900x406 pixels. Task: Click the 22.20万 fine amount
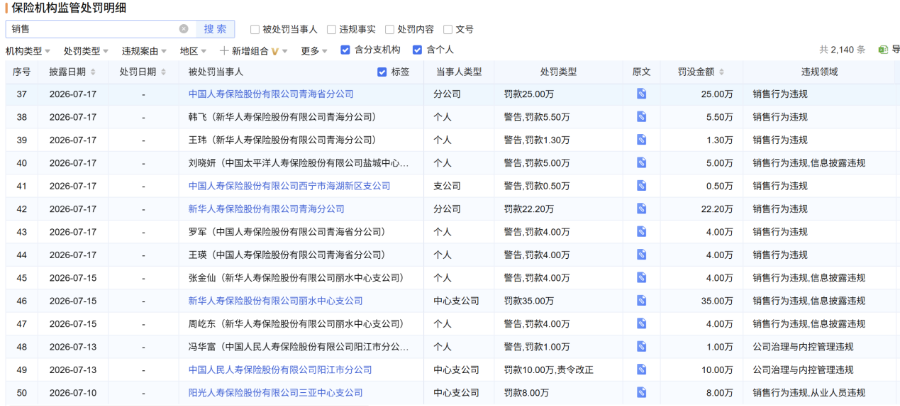click(x=717, y=209)
